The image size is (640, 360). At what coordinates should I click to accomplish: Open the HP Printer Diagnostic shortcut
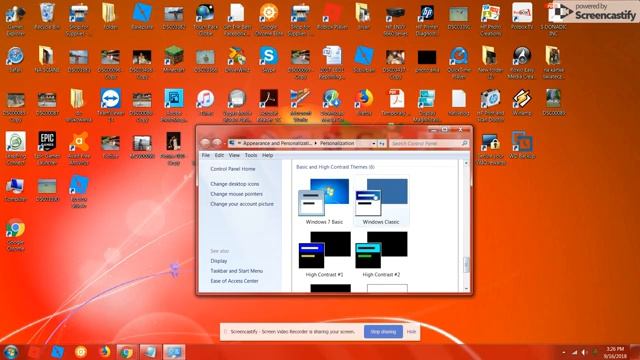(427, 19)
